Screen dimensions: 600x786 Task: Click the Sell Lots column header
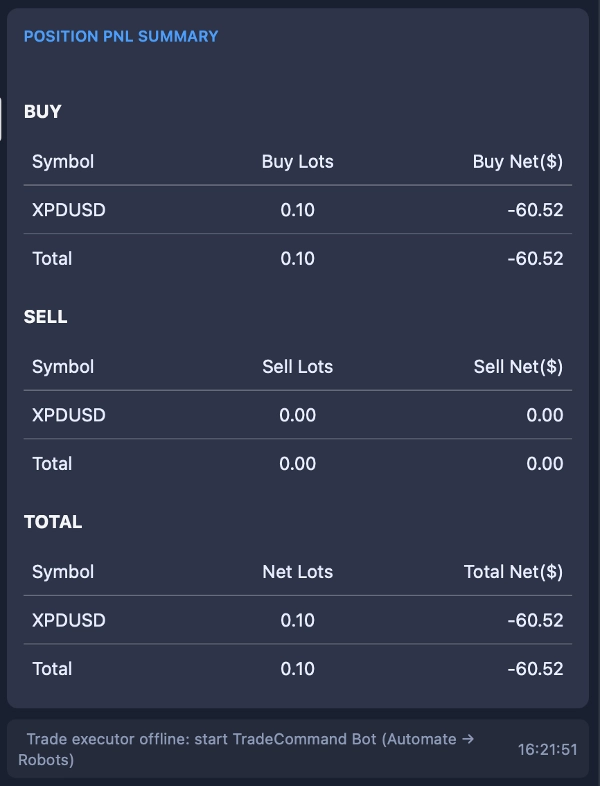[297, 366]
